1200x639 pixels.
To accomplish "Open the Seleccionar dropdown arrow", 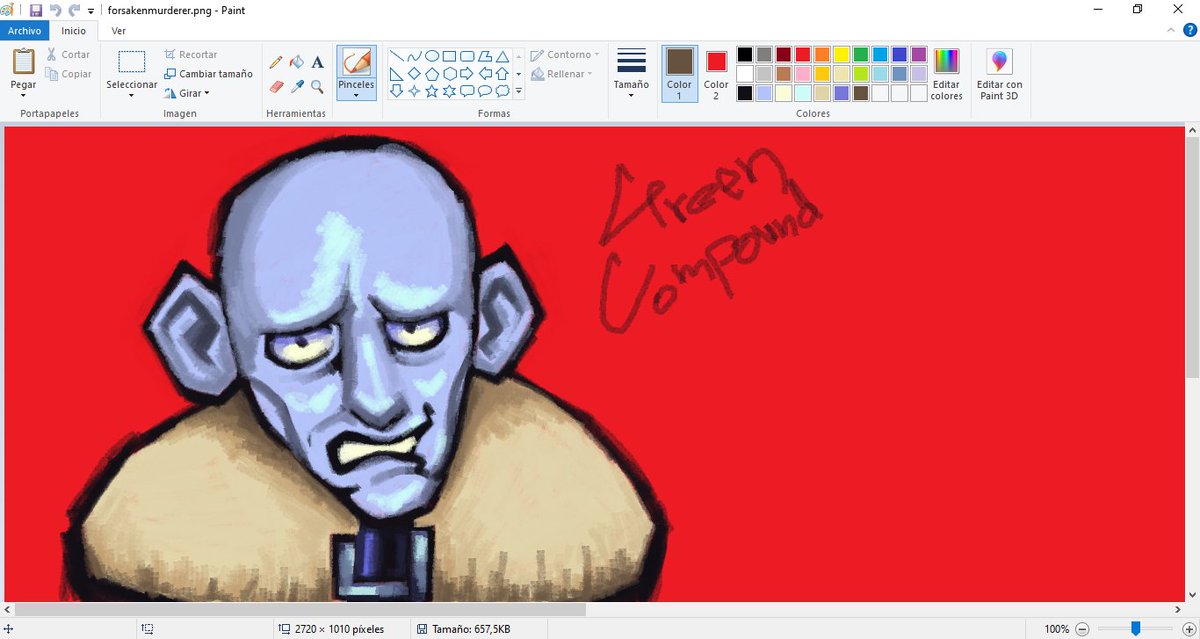I will (132, 96).
